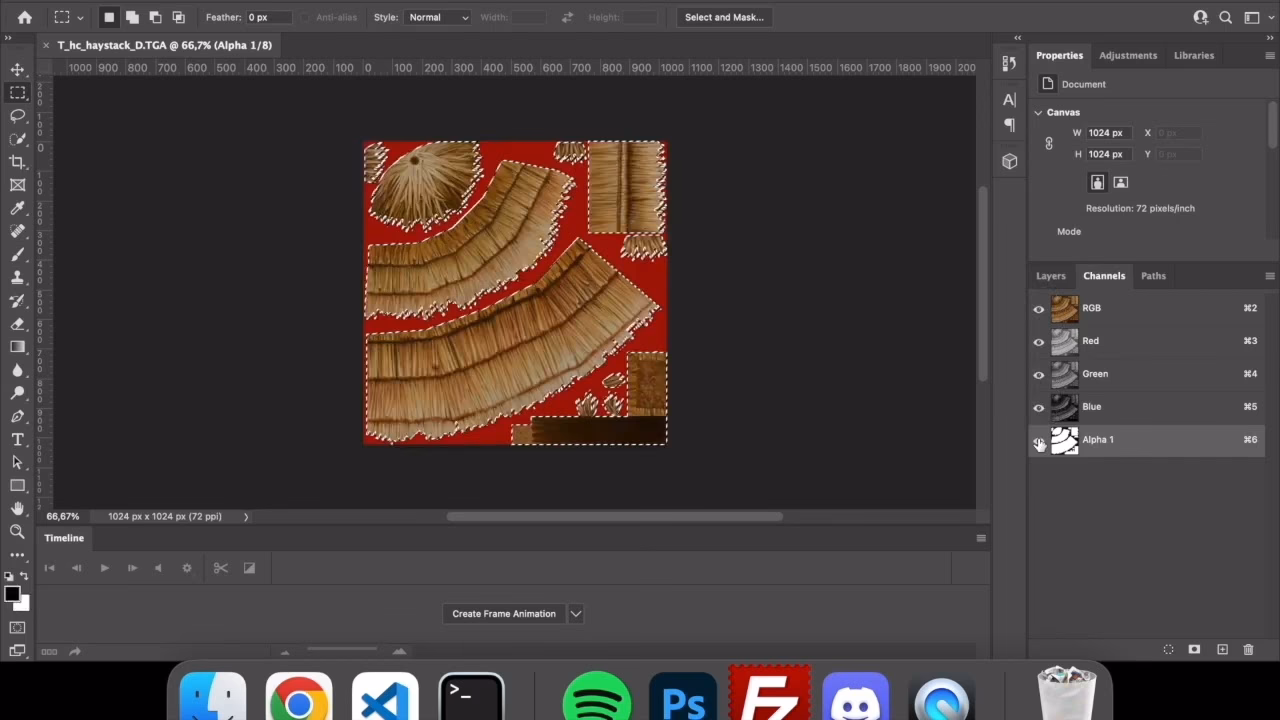Open dropdown arrow beside Create Frame Animation
The height and width of the screenshot is (720, 1280).
[576, 614]
